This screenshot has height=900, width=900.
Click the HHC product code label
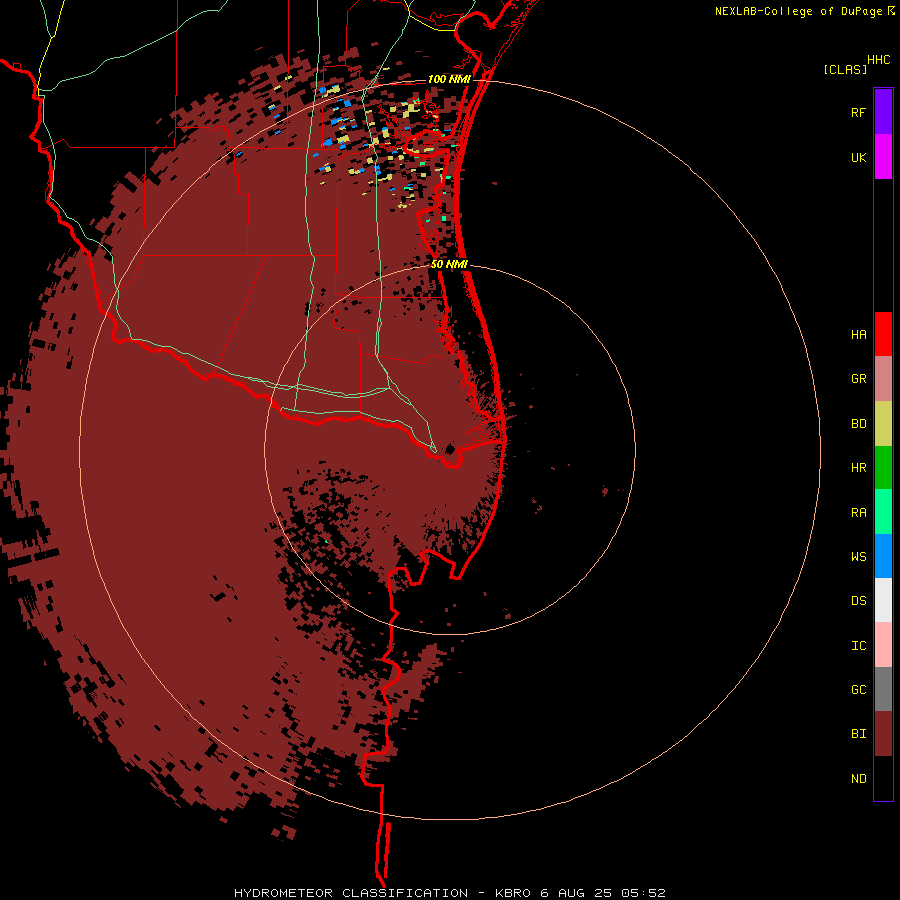point(878,60)
